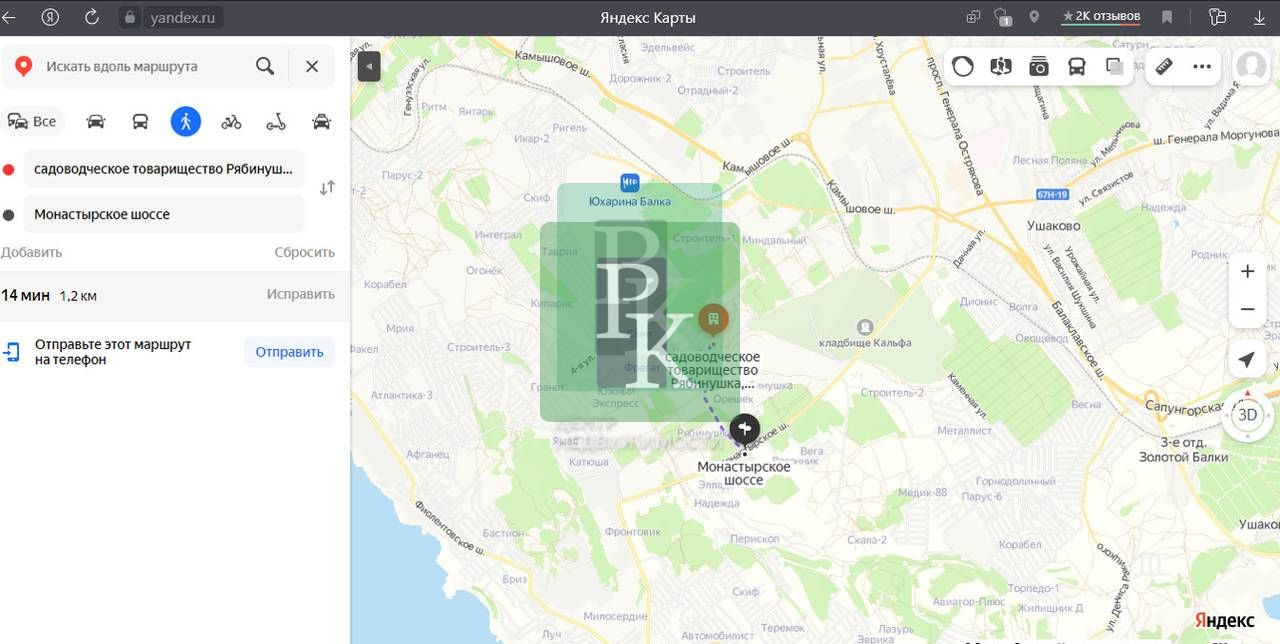Screen dimensions: 1280x644
Task: Toggle moving transport bus layer
Action: (1077, 66)
